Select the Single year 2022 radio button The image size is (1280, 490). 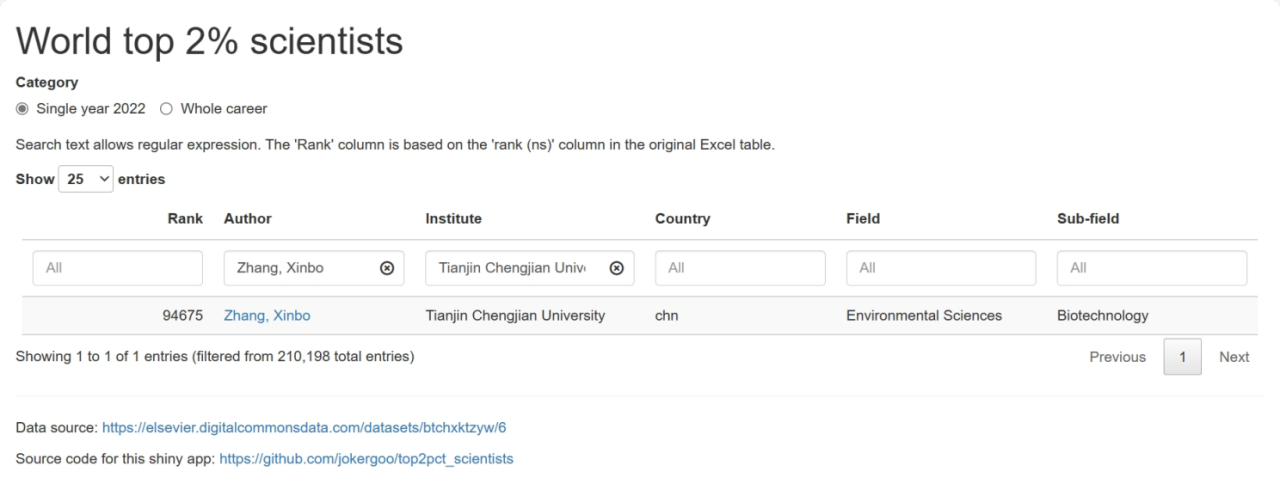[23, 108]
